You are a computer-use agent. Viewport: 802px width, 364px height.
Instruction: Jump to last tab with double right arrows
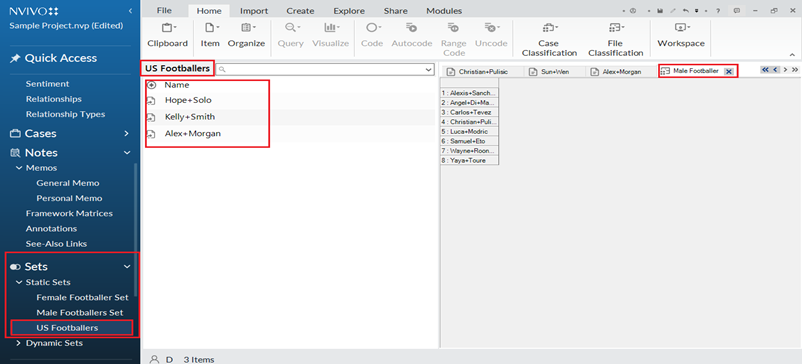coord(795,70)
